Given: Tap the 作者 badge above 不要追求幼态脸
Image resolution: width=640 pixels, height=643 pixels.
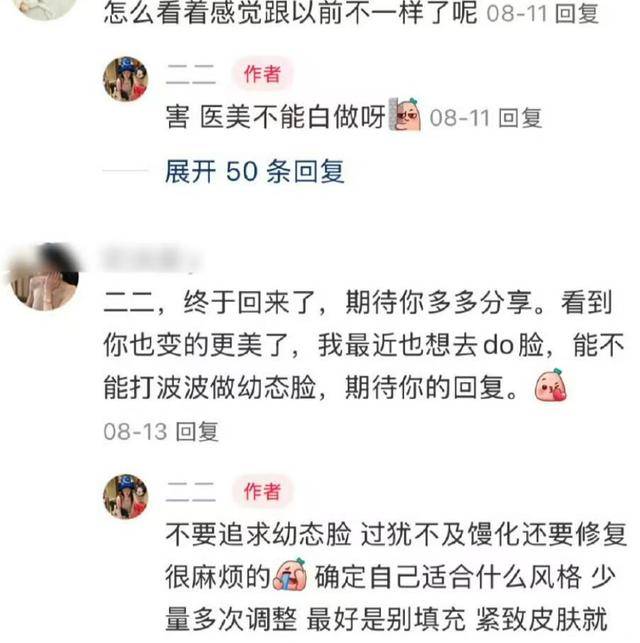Looking at the screenshot, I should click(262, 491).
